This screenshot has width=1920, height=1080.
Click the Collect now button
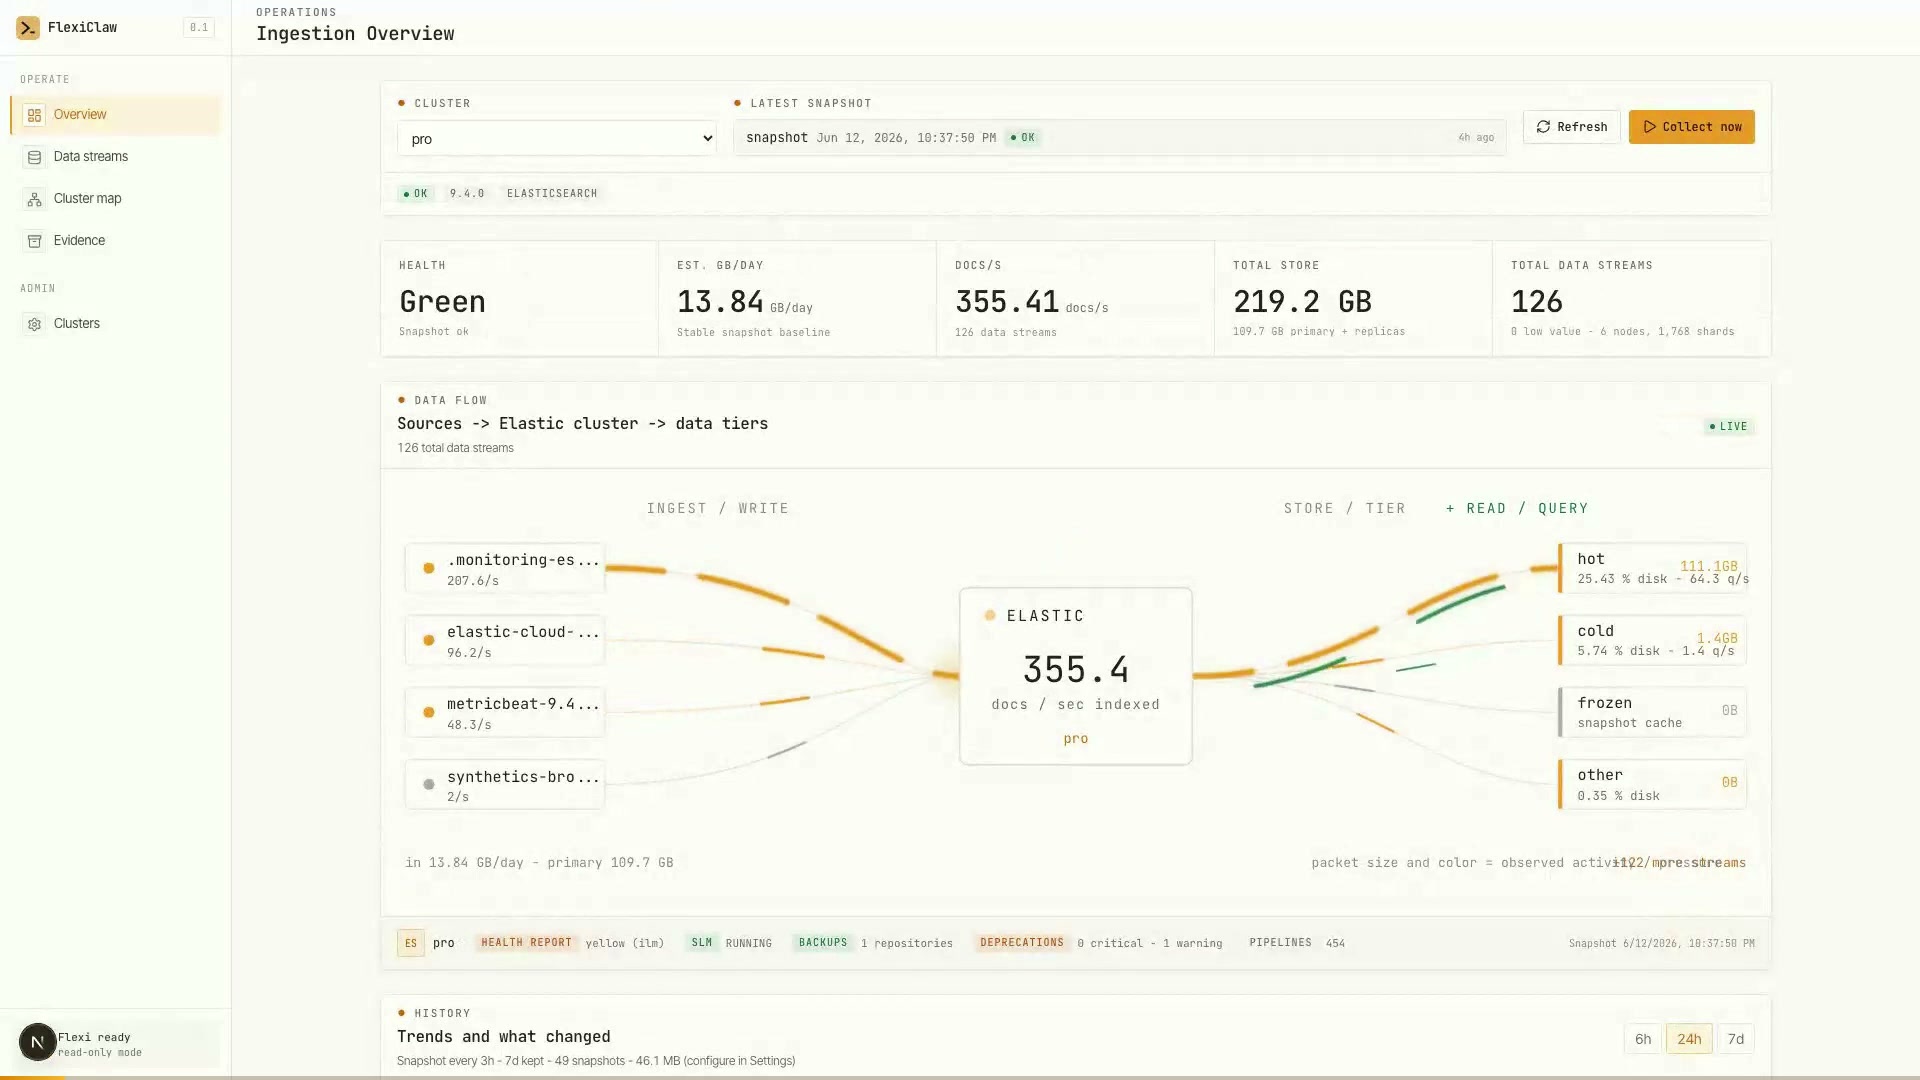[1692, 127]
